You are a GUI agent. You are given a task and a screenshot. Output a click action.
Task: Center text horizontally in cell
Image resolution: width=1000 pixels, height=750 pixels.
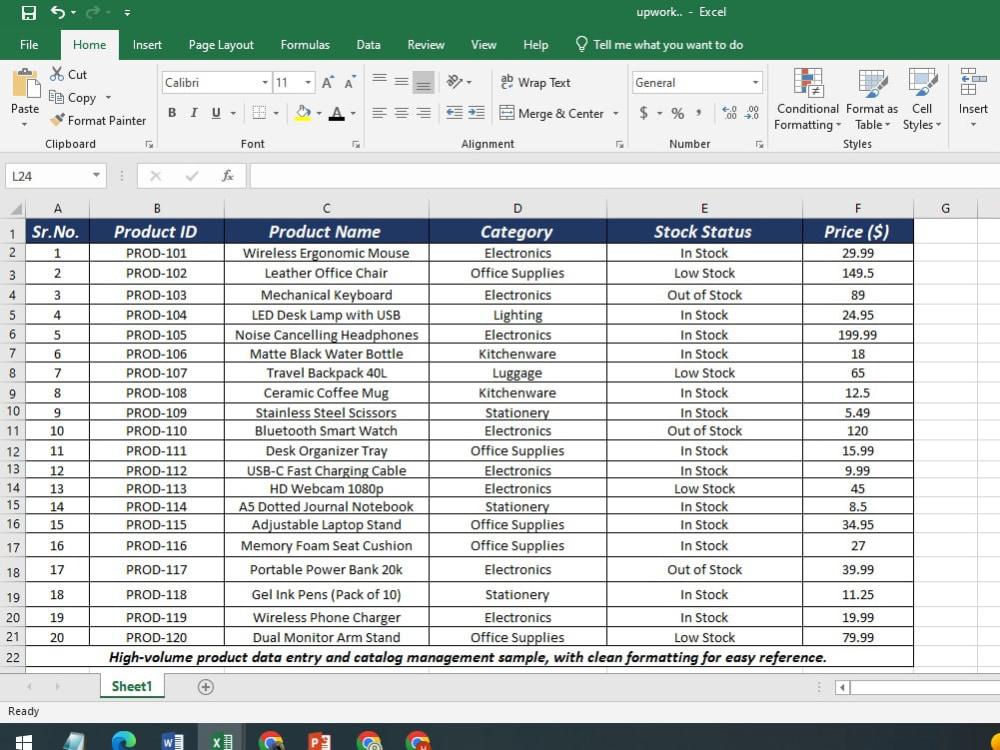pos(401,113)
